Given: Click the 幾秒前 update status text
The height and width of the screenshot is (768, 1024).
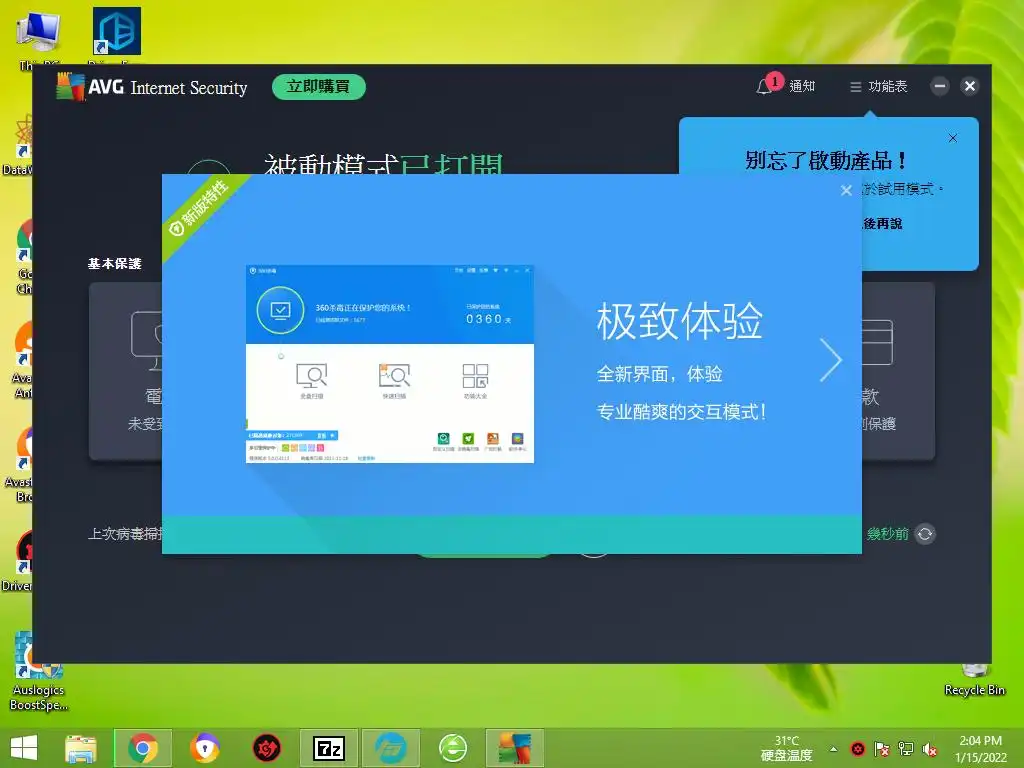Looking at the screenshot, I should (x=888, y=534).
